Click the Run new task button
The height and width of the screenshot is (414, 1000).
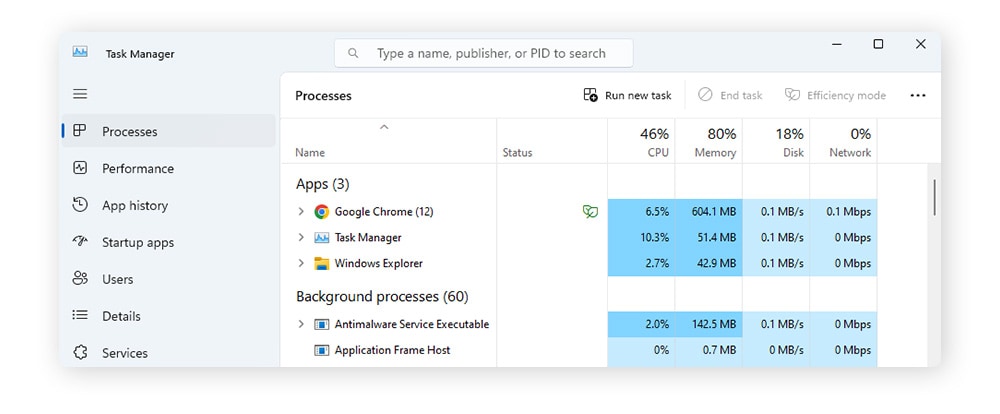(627, 95)
